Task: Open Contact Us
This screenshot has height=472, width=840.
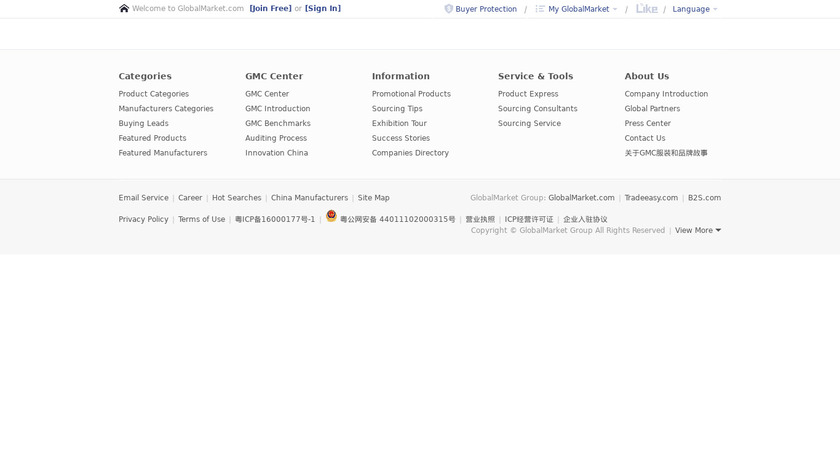Action: (645, 138)
